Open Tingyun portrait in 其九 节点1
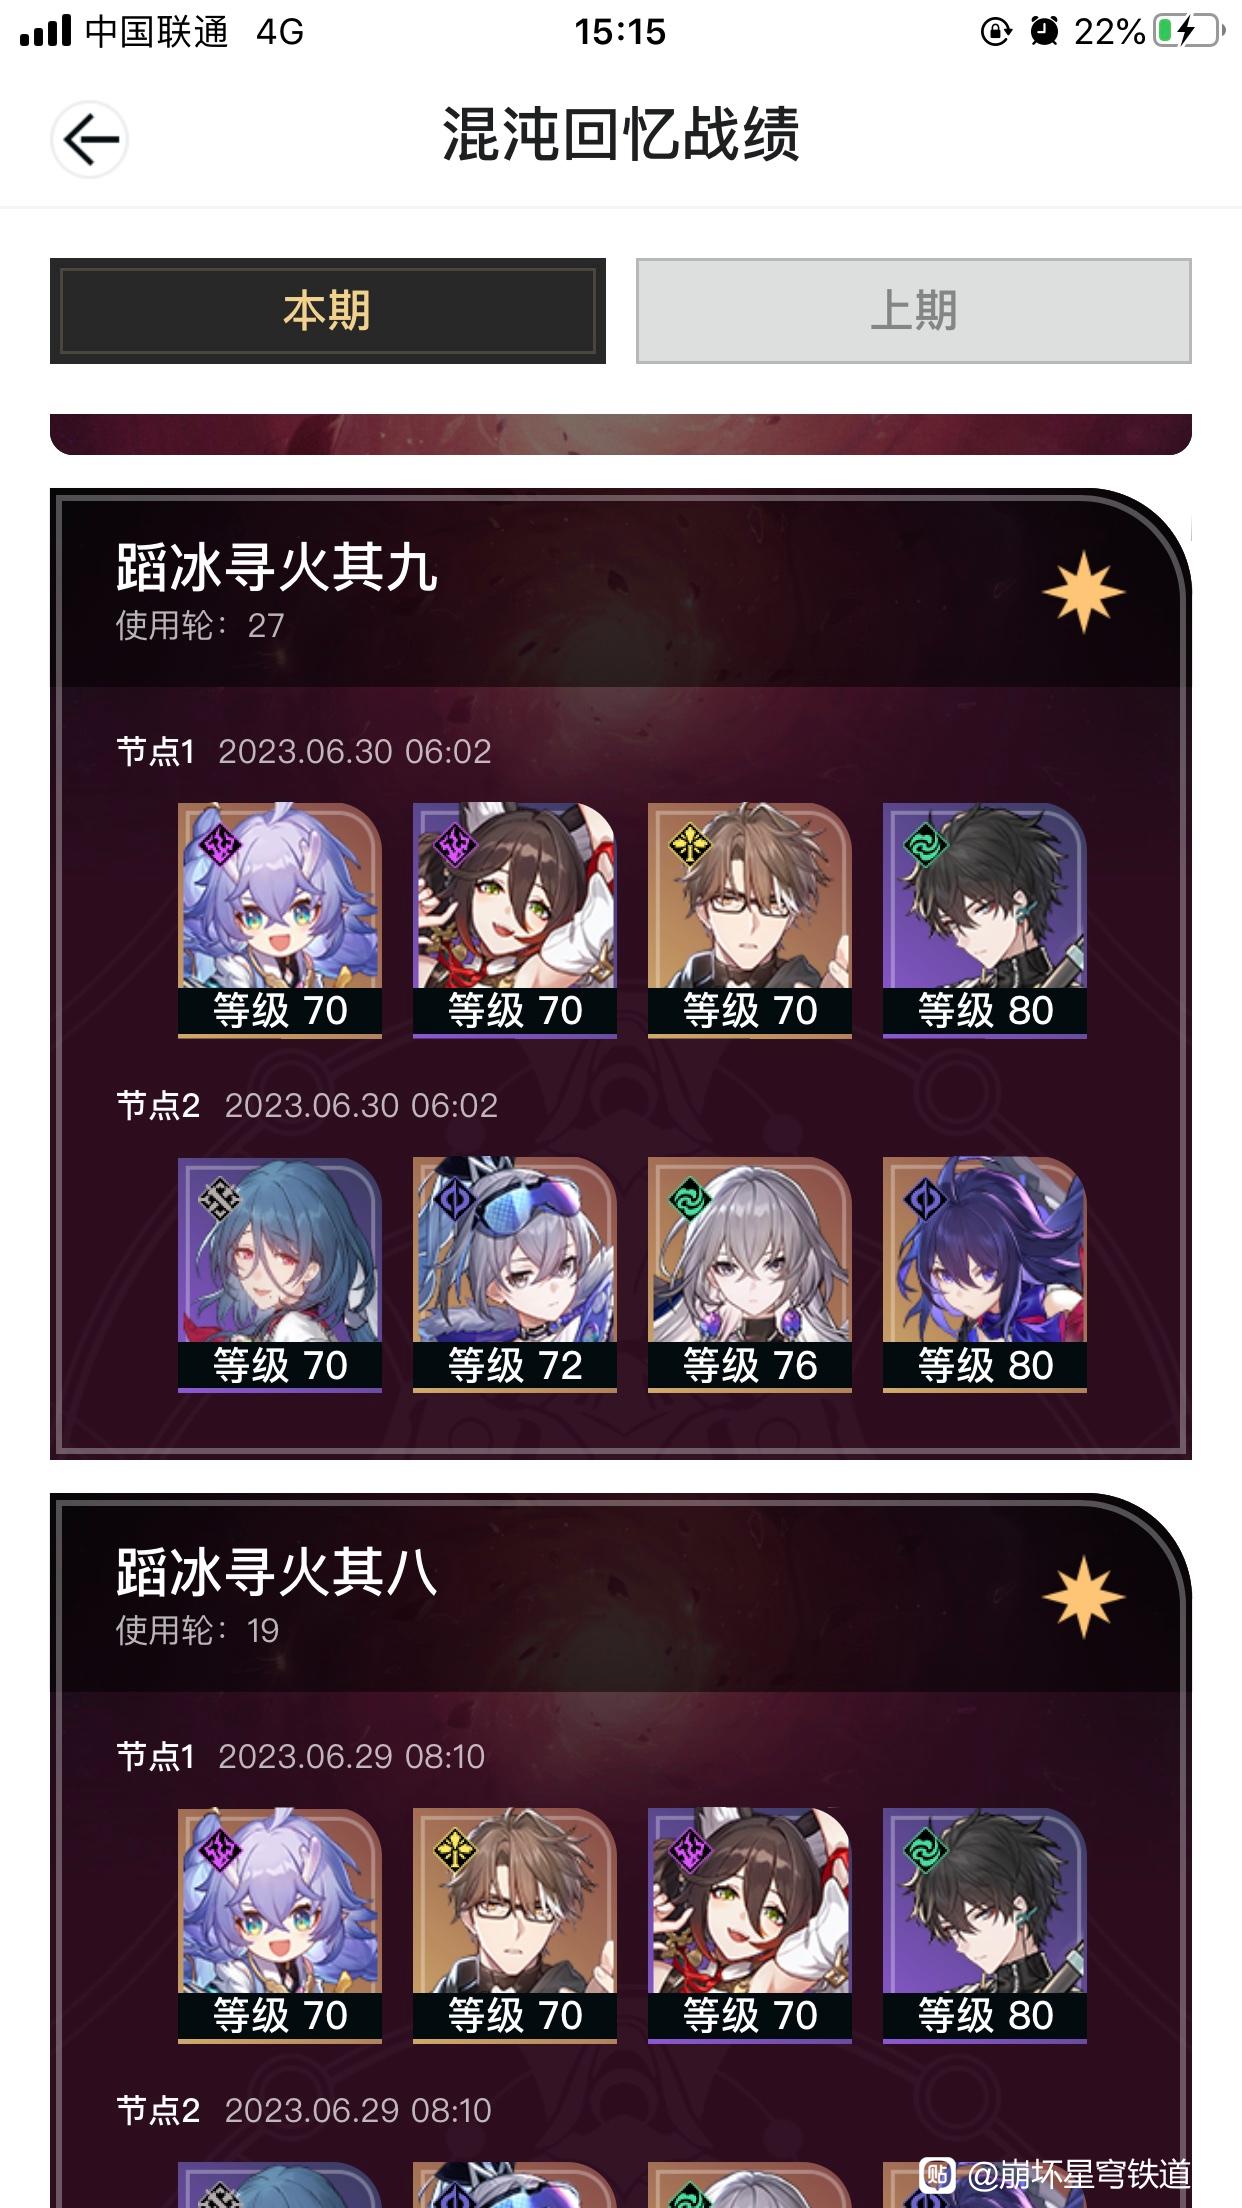This screenshot has width=1242, height=2208. click(x=515, y=920)
